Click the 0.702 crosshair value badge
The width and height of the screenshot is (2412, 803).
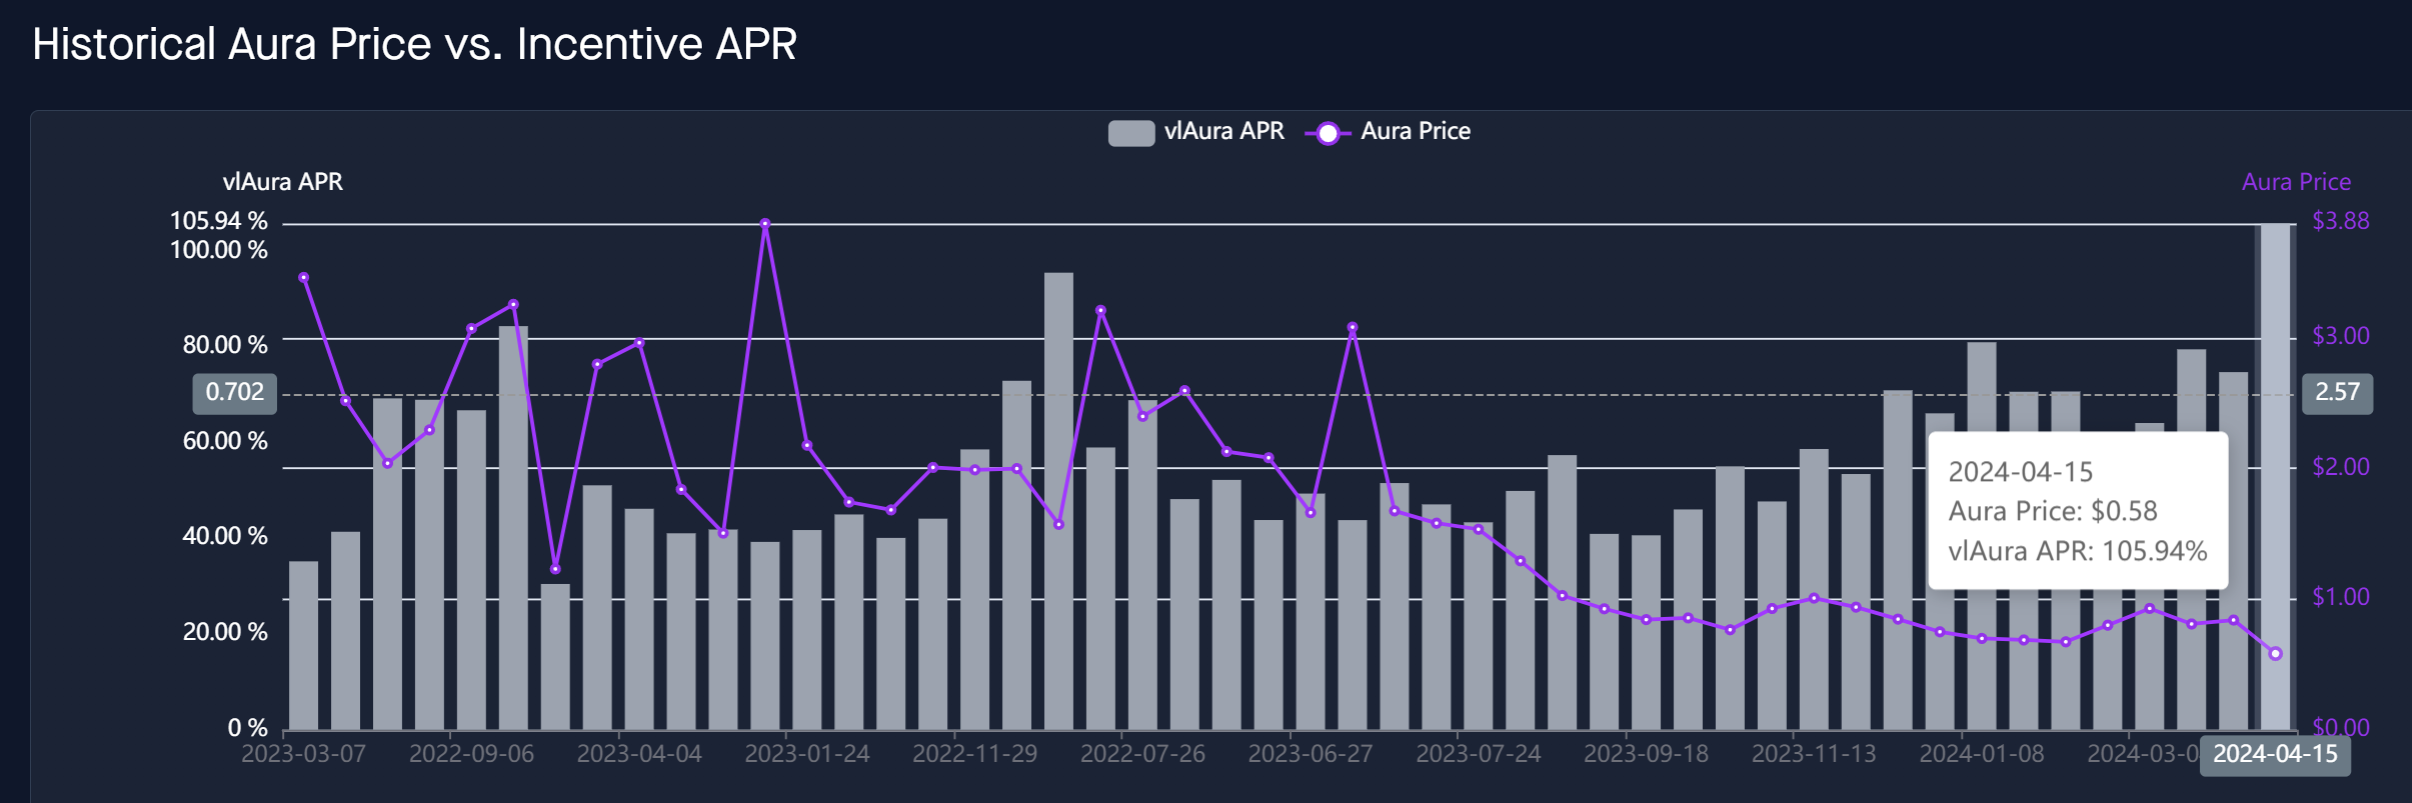point(235,392)
